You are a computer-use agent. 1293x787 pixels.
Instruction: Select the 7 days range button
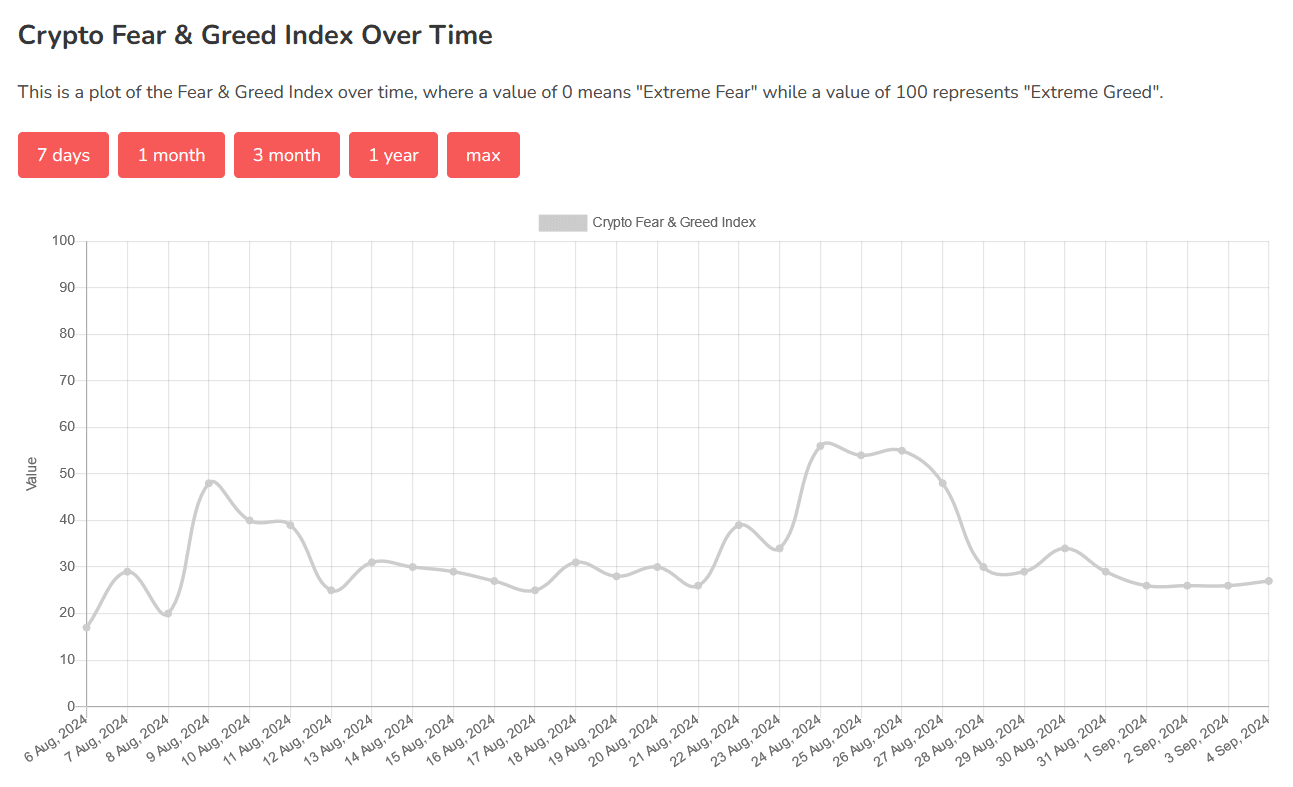tap(63, 155)
